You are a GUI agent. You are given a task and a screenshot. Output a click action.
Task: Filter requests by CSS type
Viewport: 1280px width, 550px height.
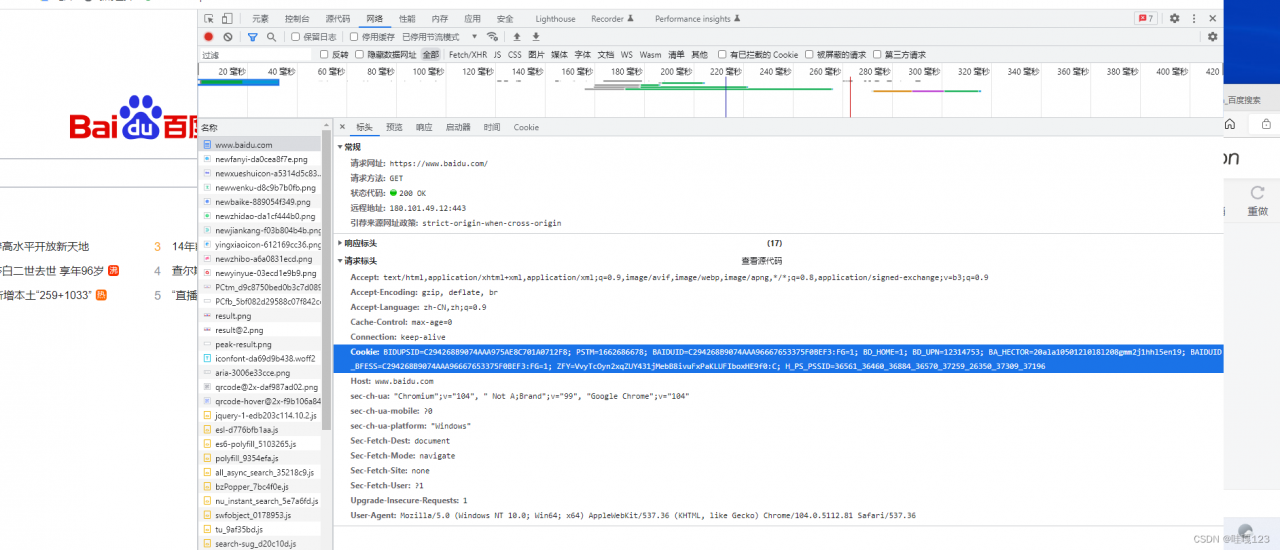click(x=514, y=55)
